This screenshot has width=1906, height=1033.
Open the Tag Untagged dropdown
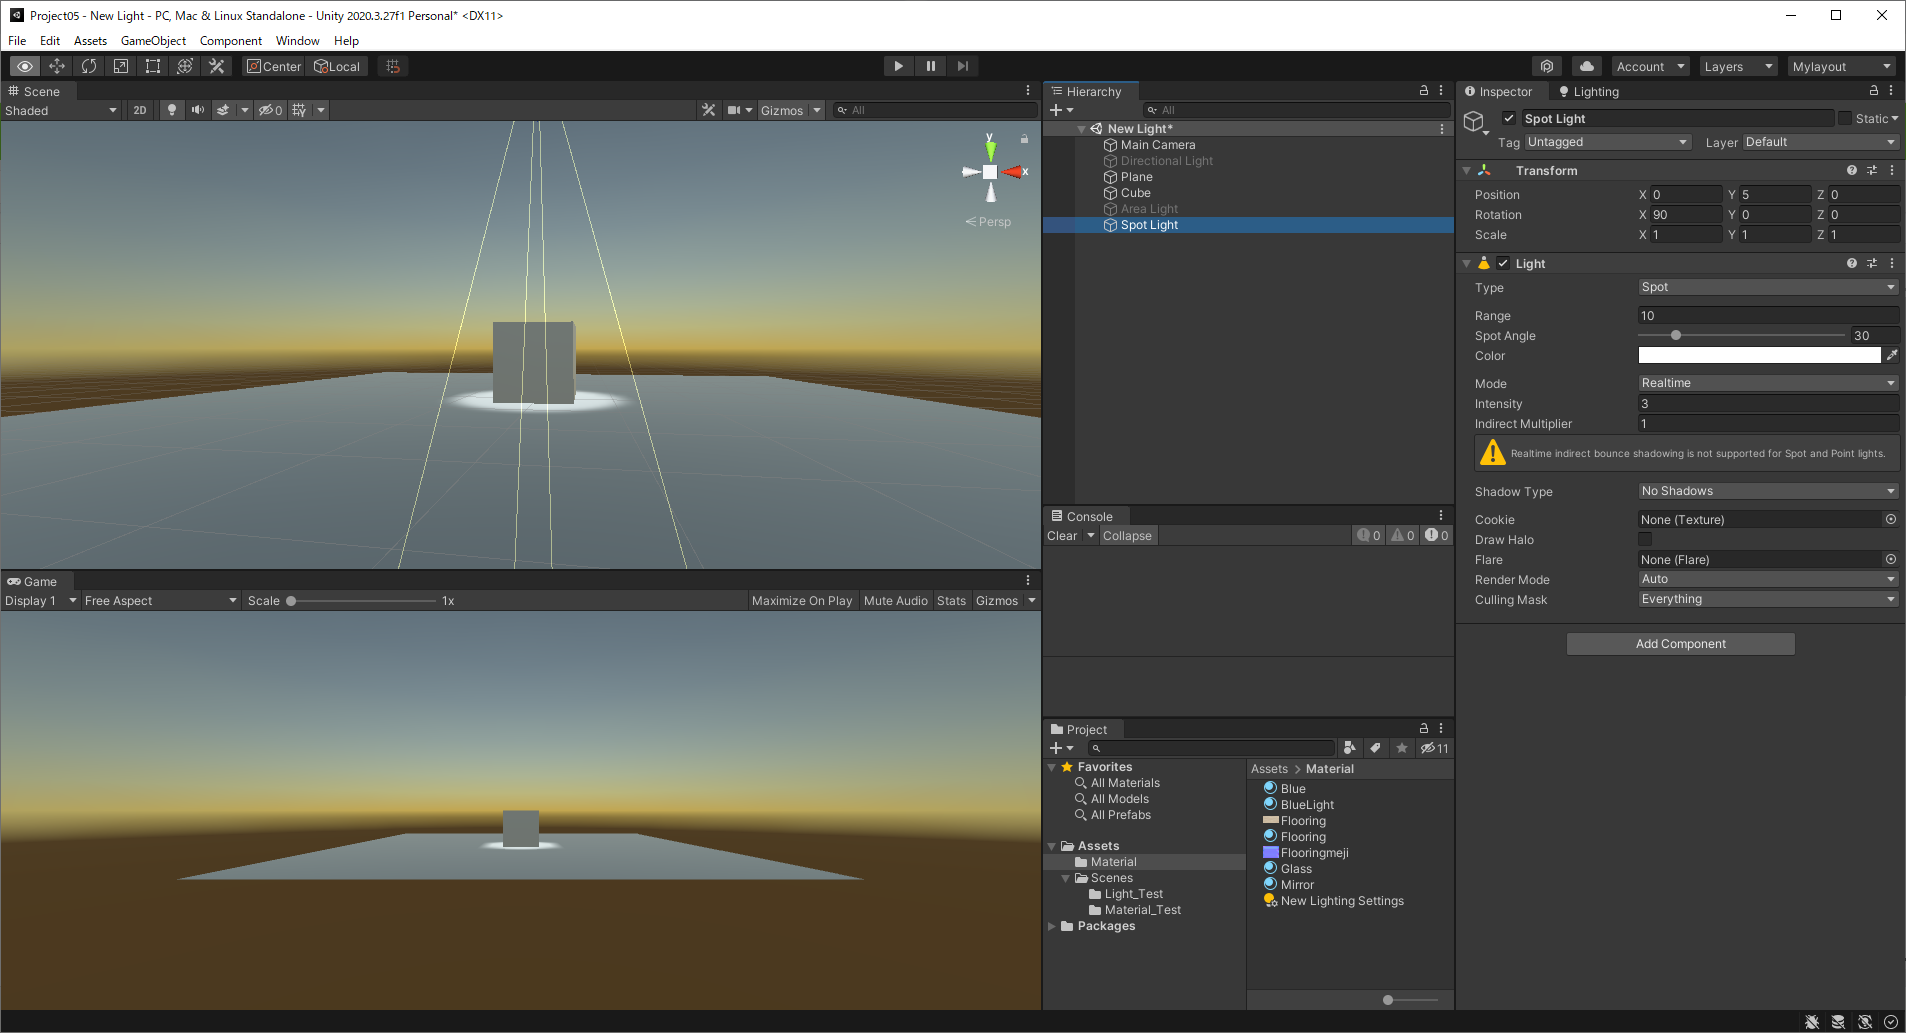tap(1608, 142)
